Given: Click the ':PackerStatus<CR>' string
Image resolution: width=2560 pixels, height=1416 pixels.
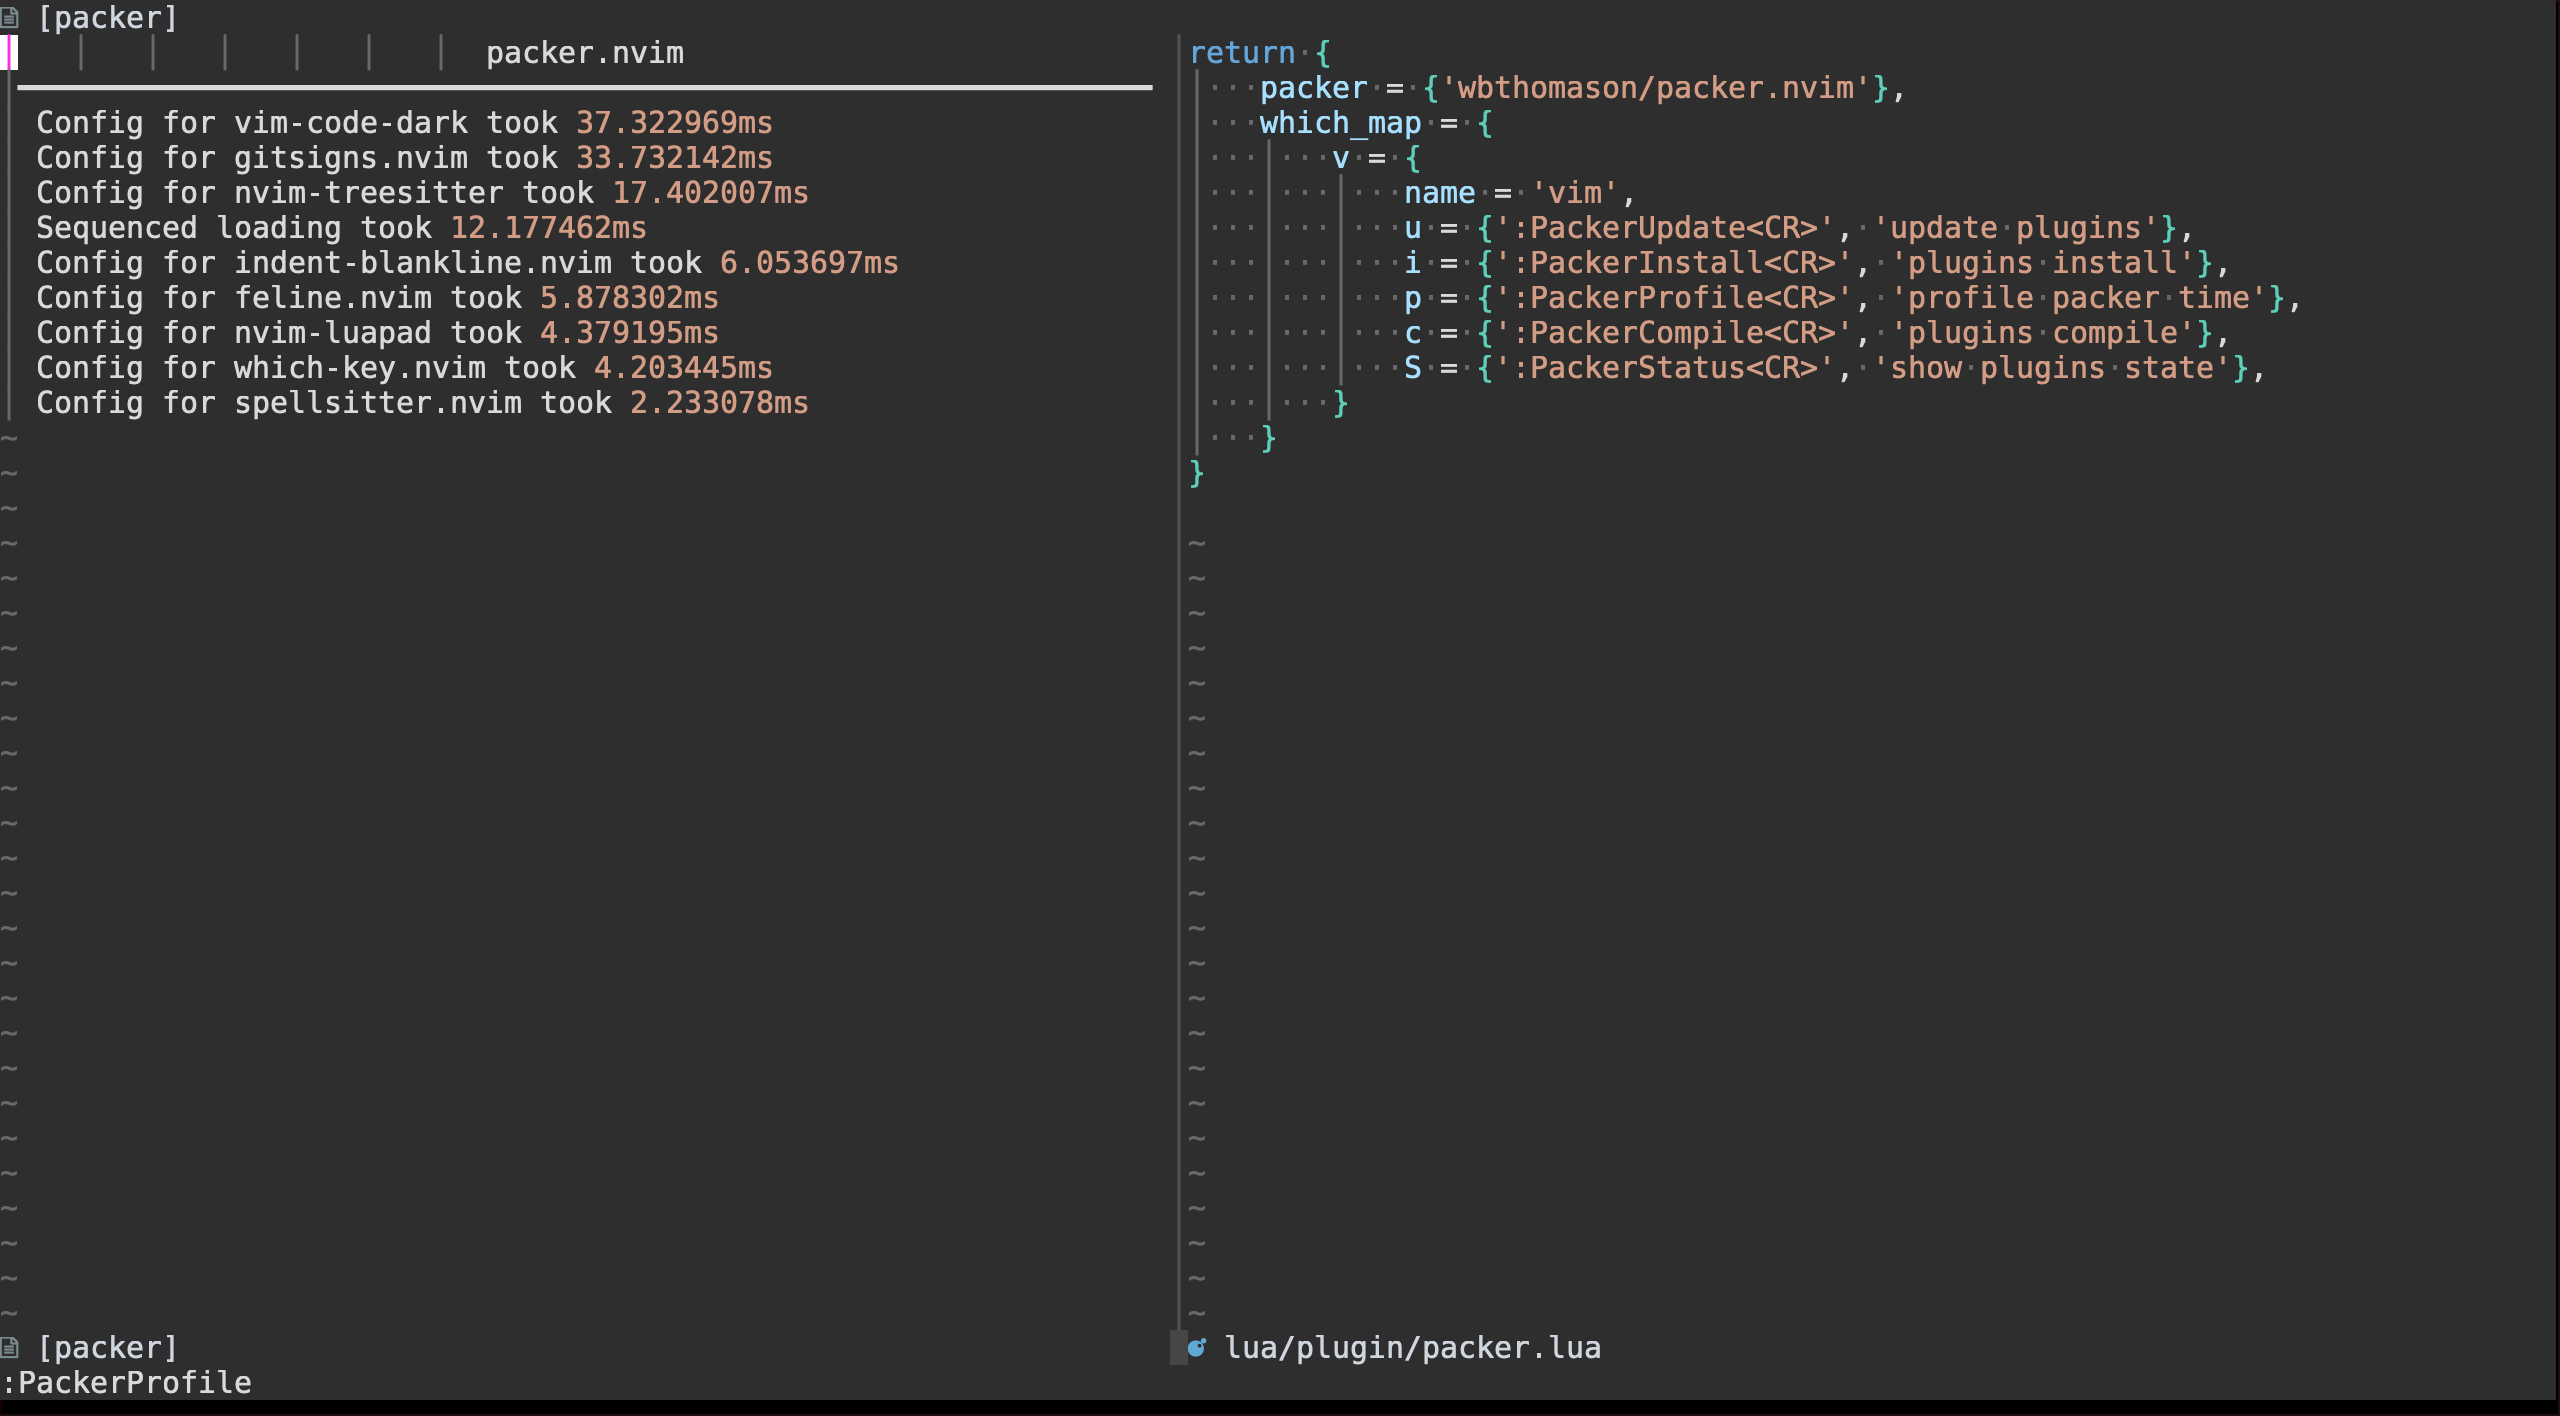Looking at the screenshot, I should click(x=1664, y=368).
